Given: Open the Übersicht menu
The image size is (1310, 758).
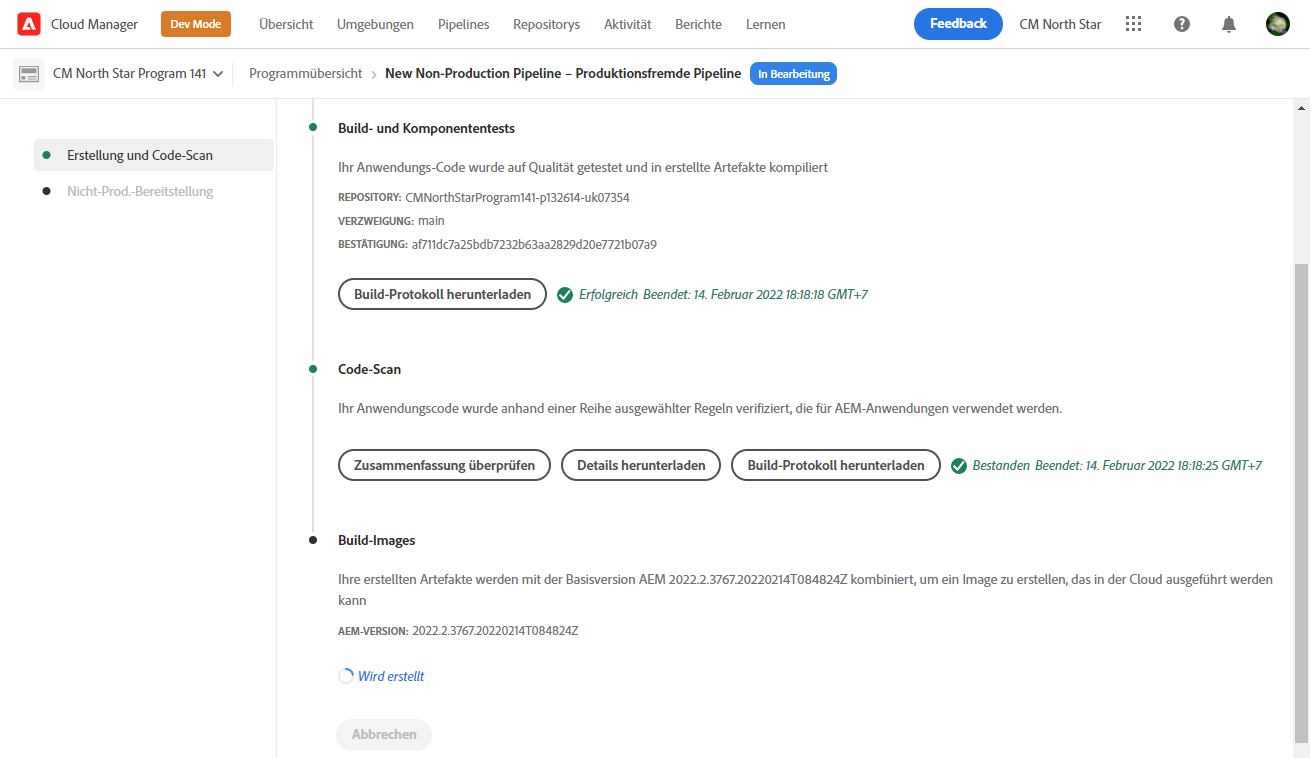Looking at the screenshot, I should [x=286, y=24].
